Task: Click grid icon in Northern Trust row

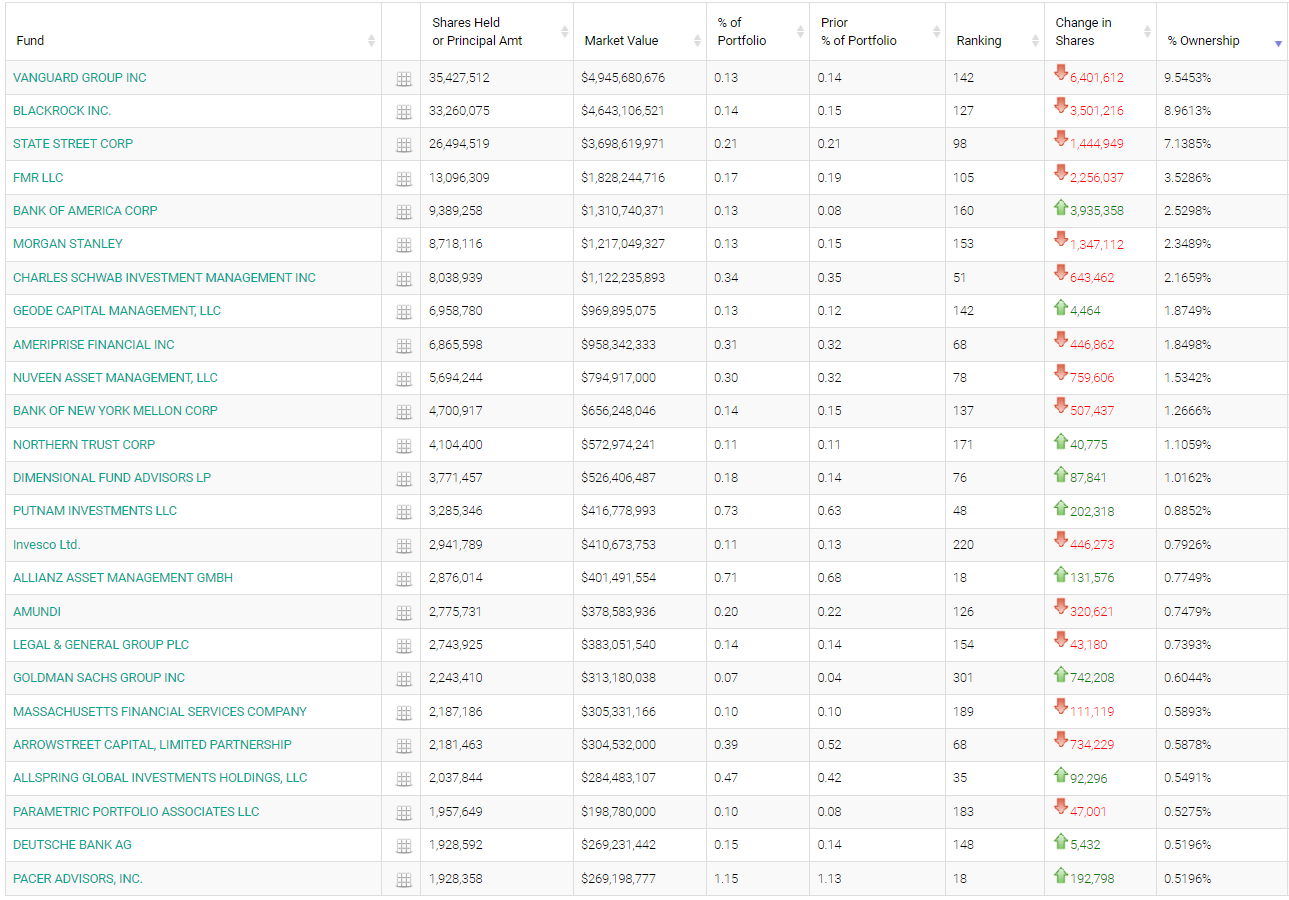Action: point(404,446)
